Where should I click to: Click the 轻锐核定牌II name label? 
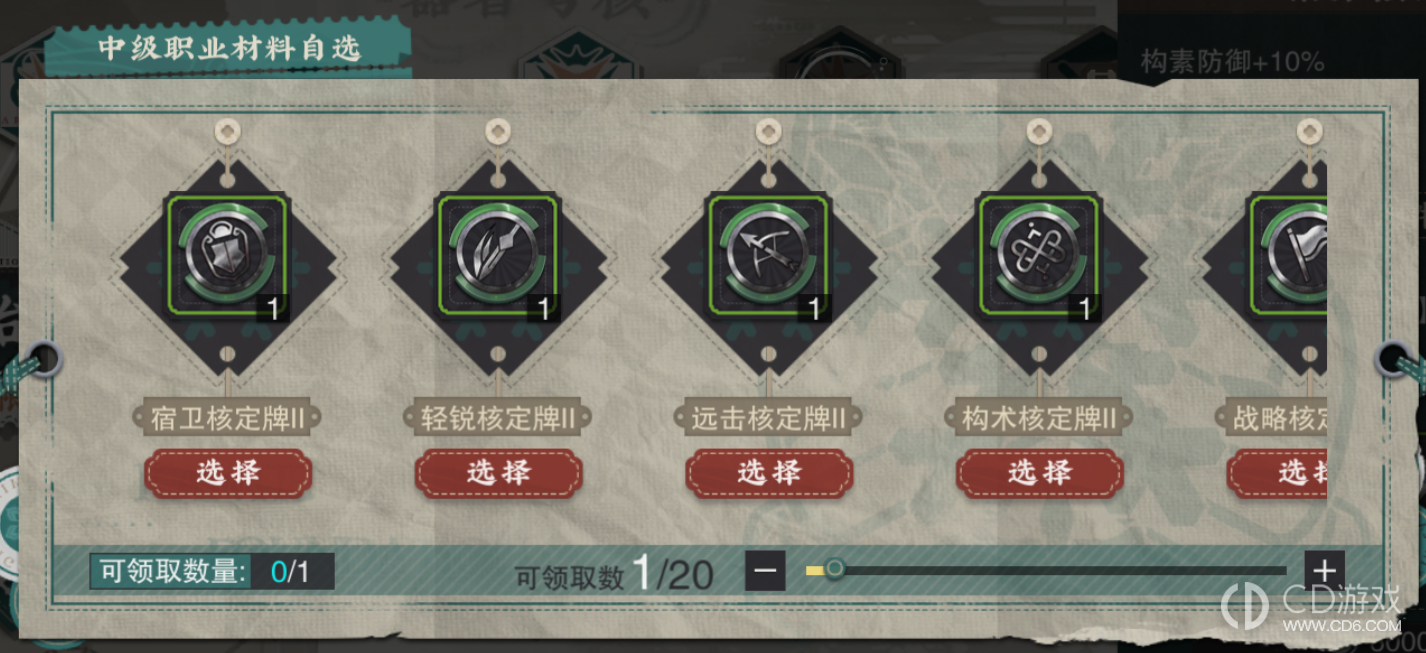(498, 418)
